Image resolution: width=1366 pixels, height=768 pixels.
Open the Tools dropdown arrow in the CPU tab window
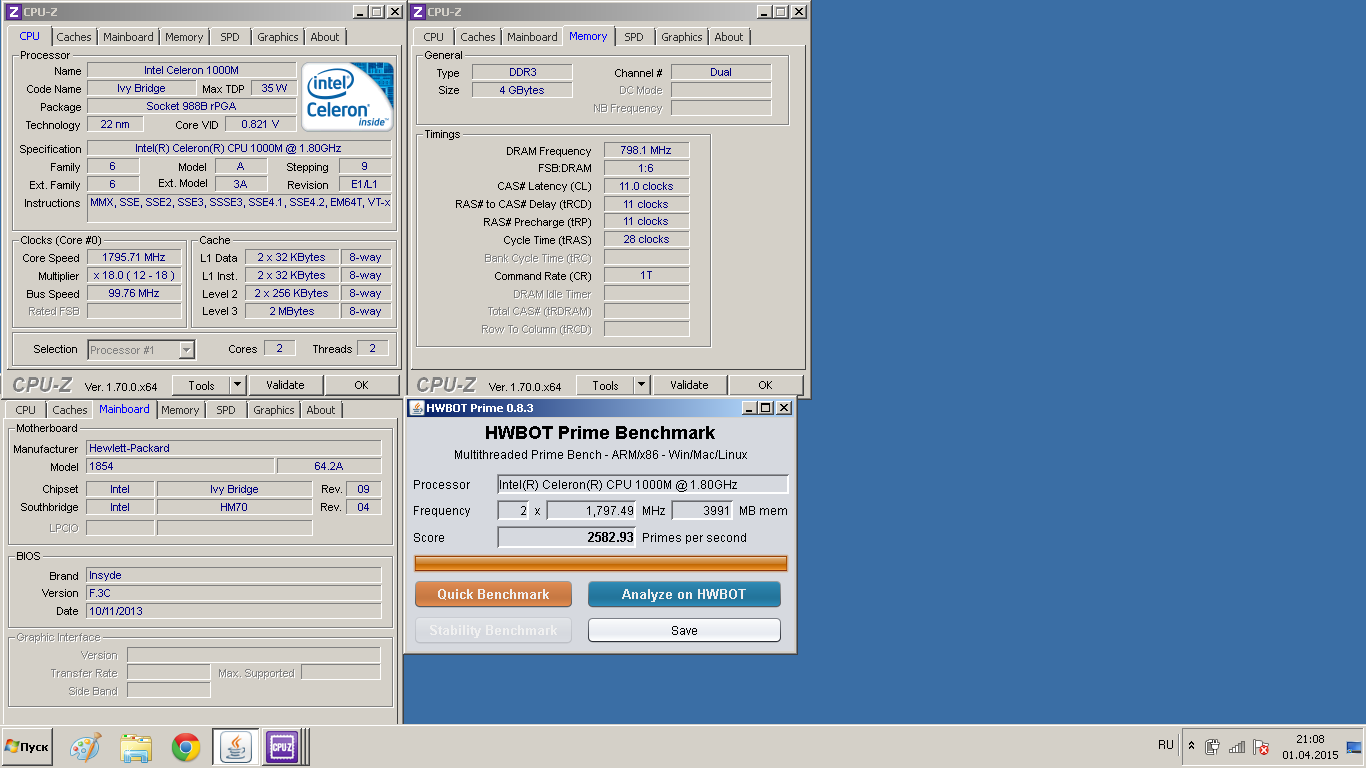point(237,385)
